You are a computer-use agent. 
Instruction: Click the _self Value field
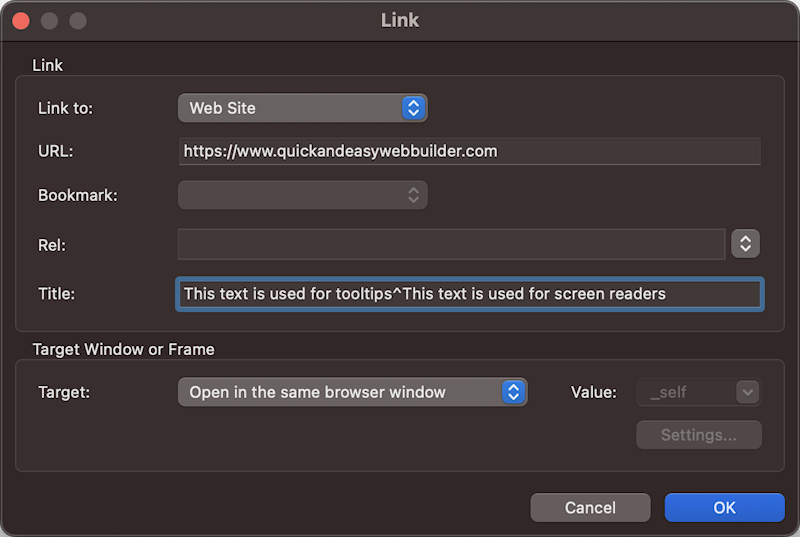686,392
